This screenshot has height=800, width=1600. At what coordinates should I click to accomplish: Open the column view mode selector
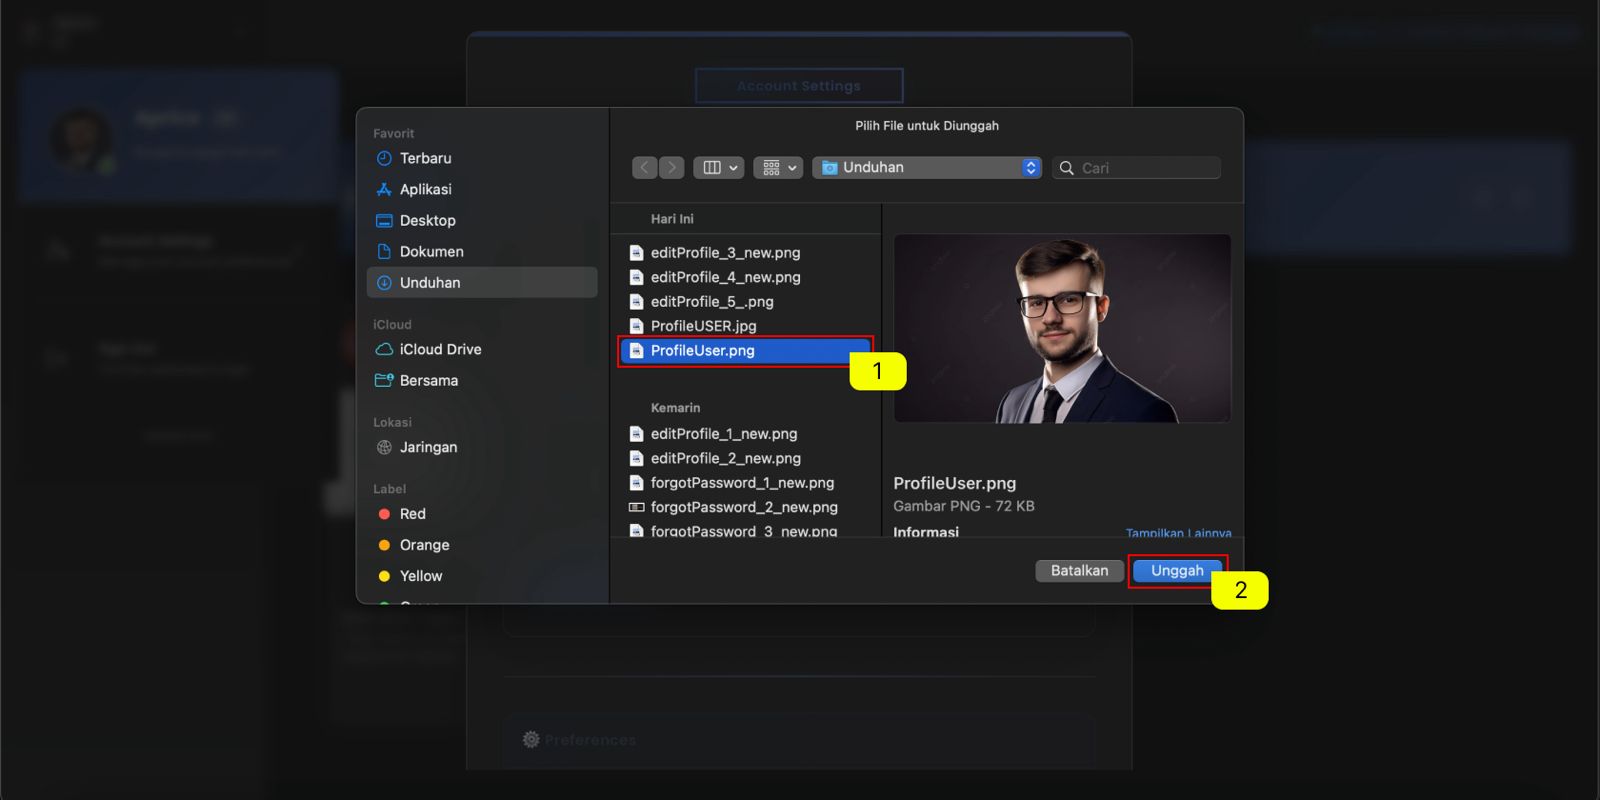point(719,168)
